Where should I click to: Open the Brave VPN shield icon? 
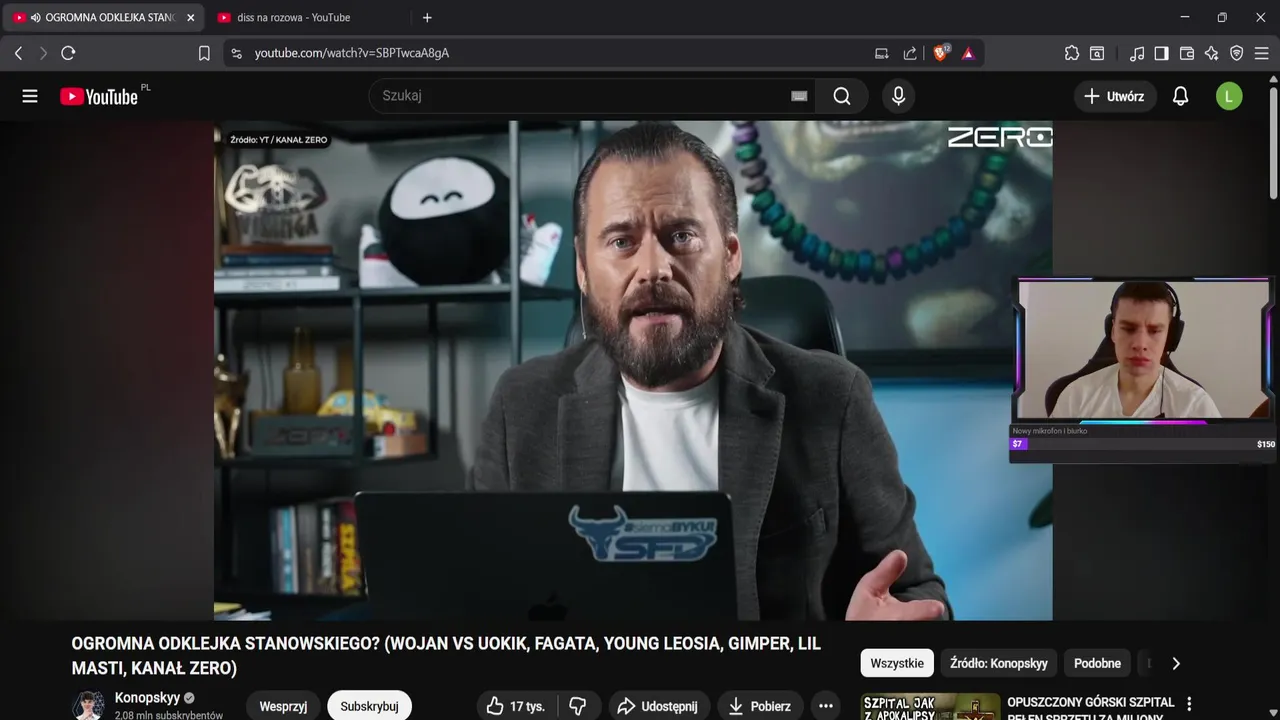tap(1236, 53)
